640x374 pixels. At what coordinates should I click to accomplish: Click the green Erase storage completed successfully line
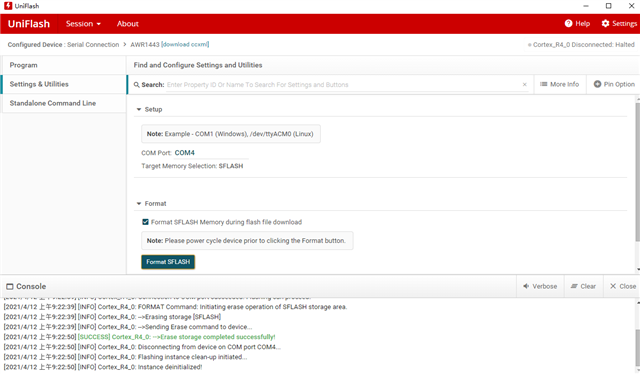(140, 337)
